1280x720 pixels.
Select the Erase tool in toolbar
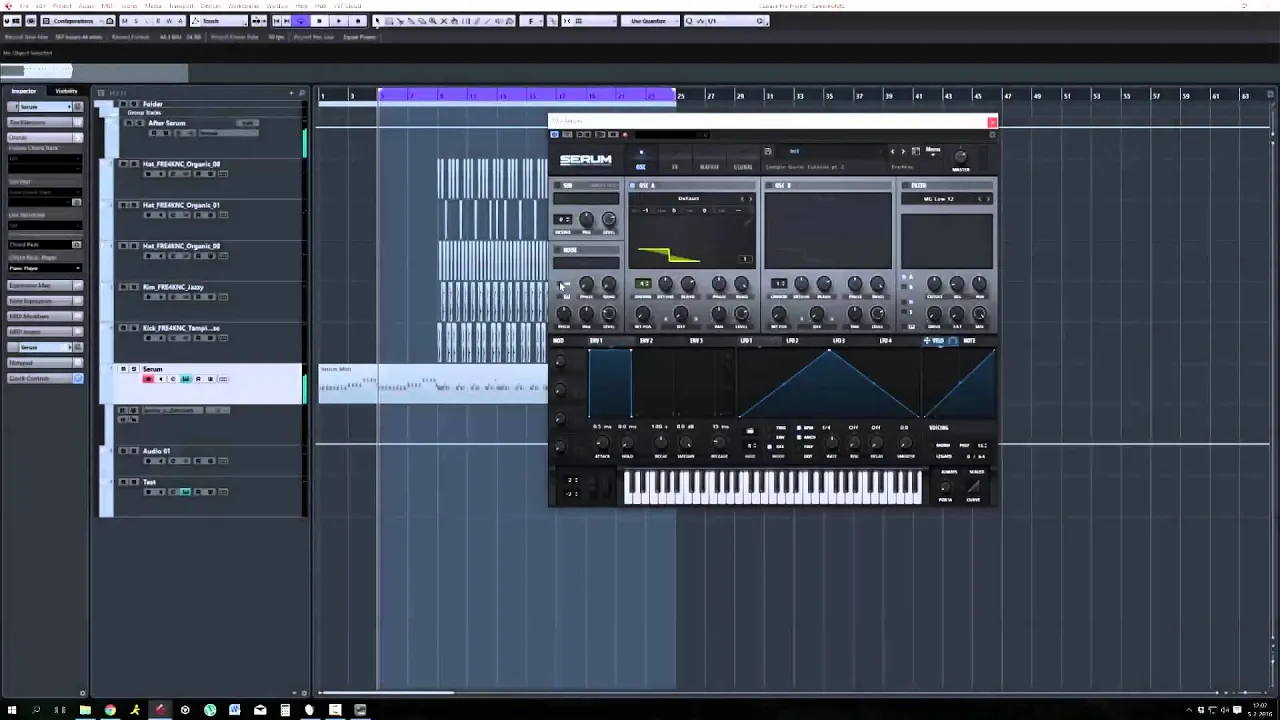[421, 21]
